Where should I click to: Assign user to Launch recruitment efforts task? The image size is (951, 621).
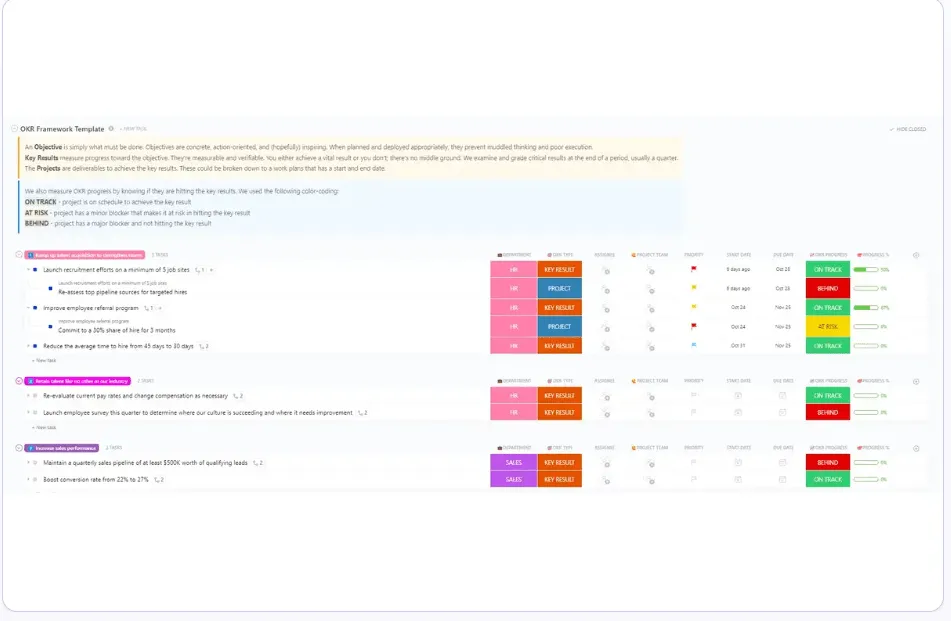click(x=605, y=270)
